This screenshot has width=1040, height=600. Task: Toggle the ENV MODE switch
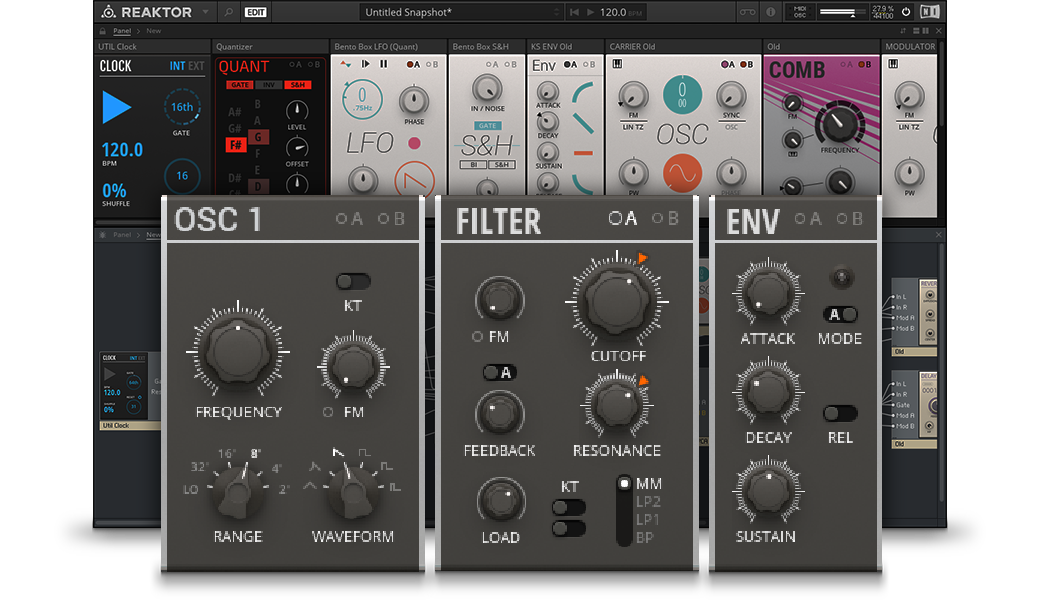click(840, 314)
